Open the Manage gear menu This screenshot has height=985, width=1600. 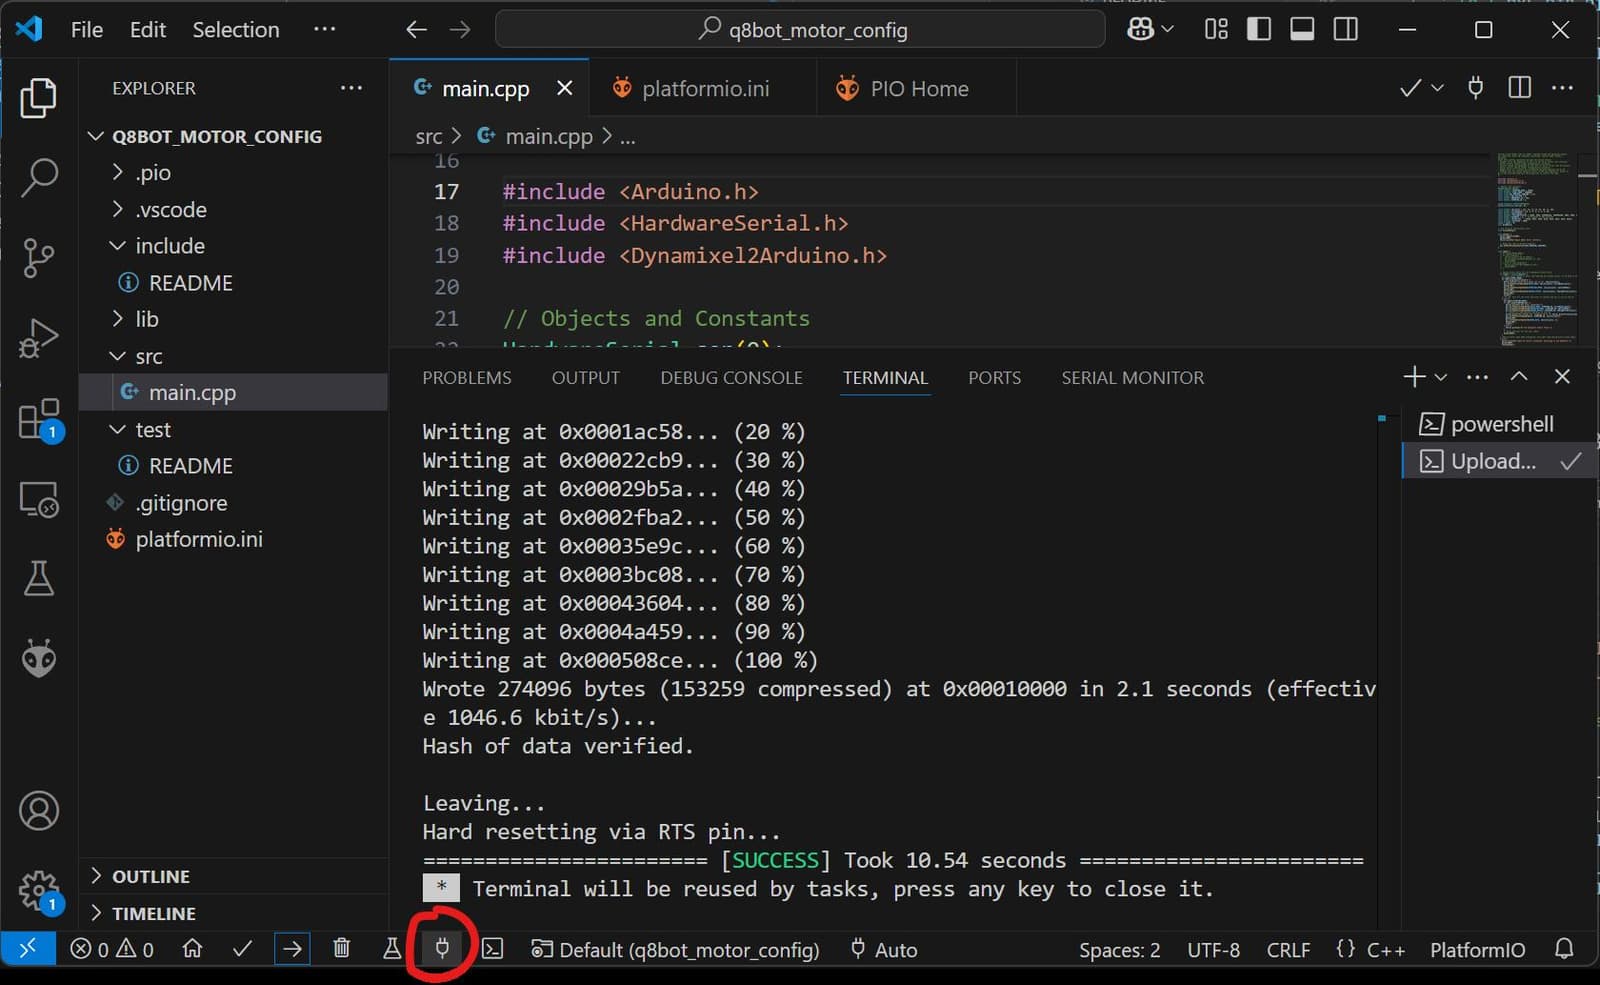point(39,889)
